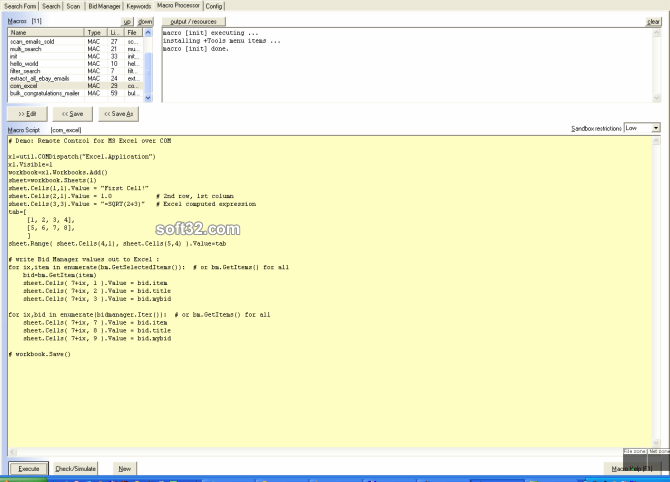Image resolution: width=670 pixels, height=482 pixels.
Task: Click the 'installing +Tools menu items' output line
Action: tap(221, 41)
